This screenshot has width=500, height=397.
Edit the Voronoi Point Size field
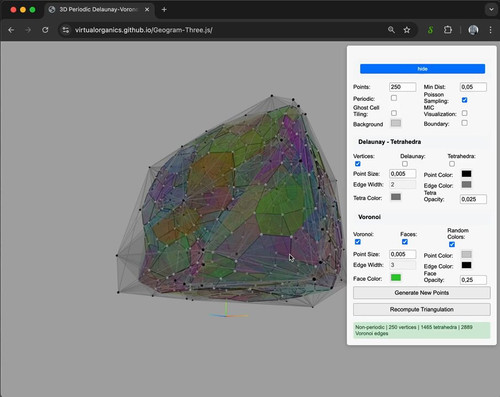click(402, 254)
